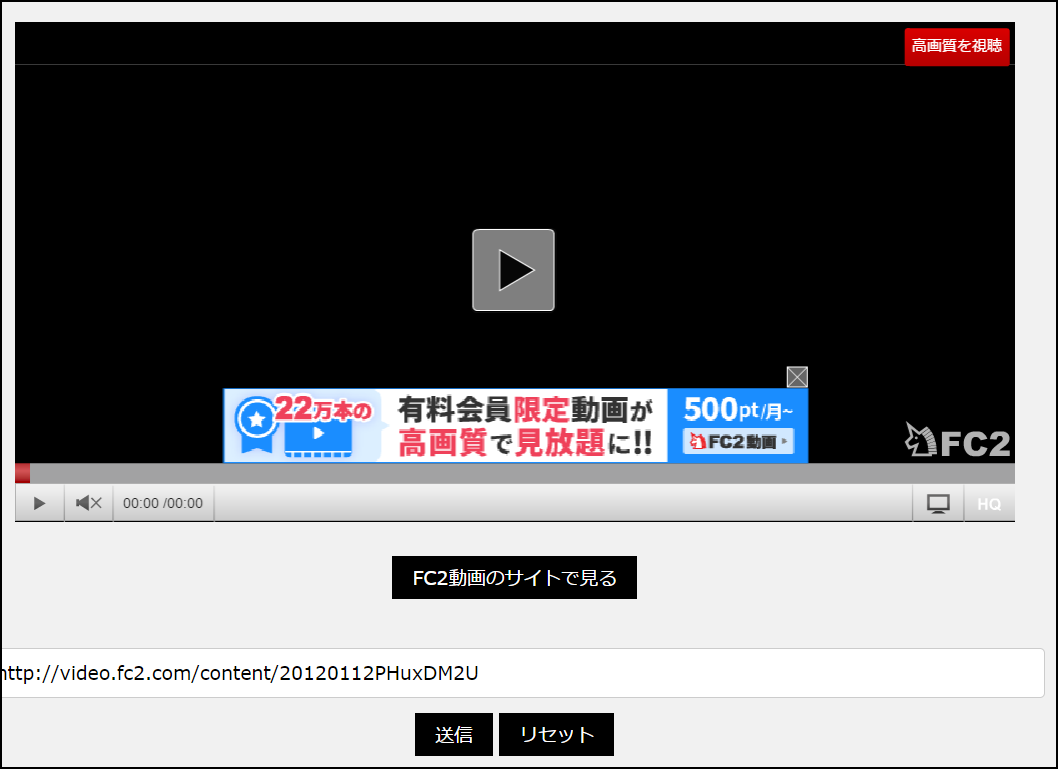Click the 500pt/月 price in the ad
1058x769 pixels.
click(x=738, y=409)
